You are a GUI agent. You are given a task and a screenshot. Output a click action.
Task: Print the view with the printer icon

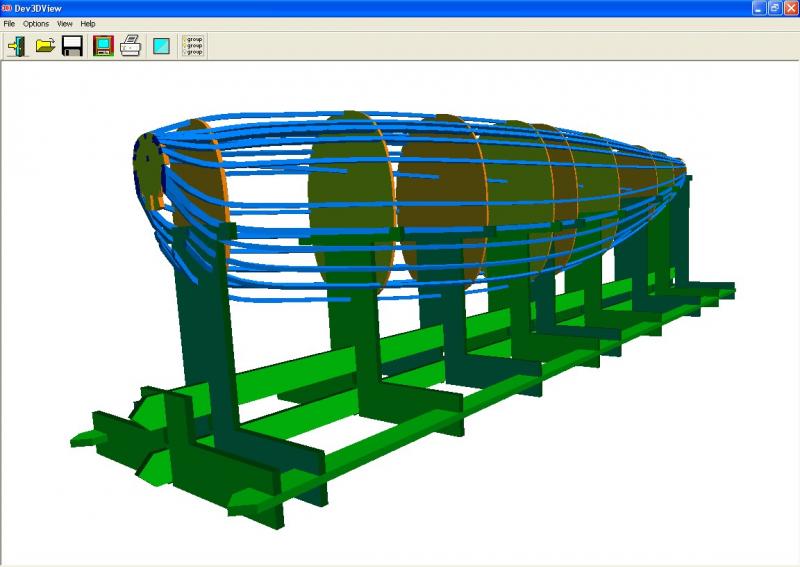point(130,46)
